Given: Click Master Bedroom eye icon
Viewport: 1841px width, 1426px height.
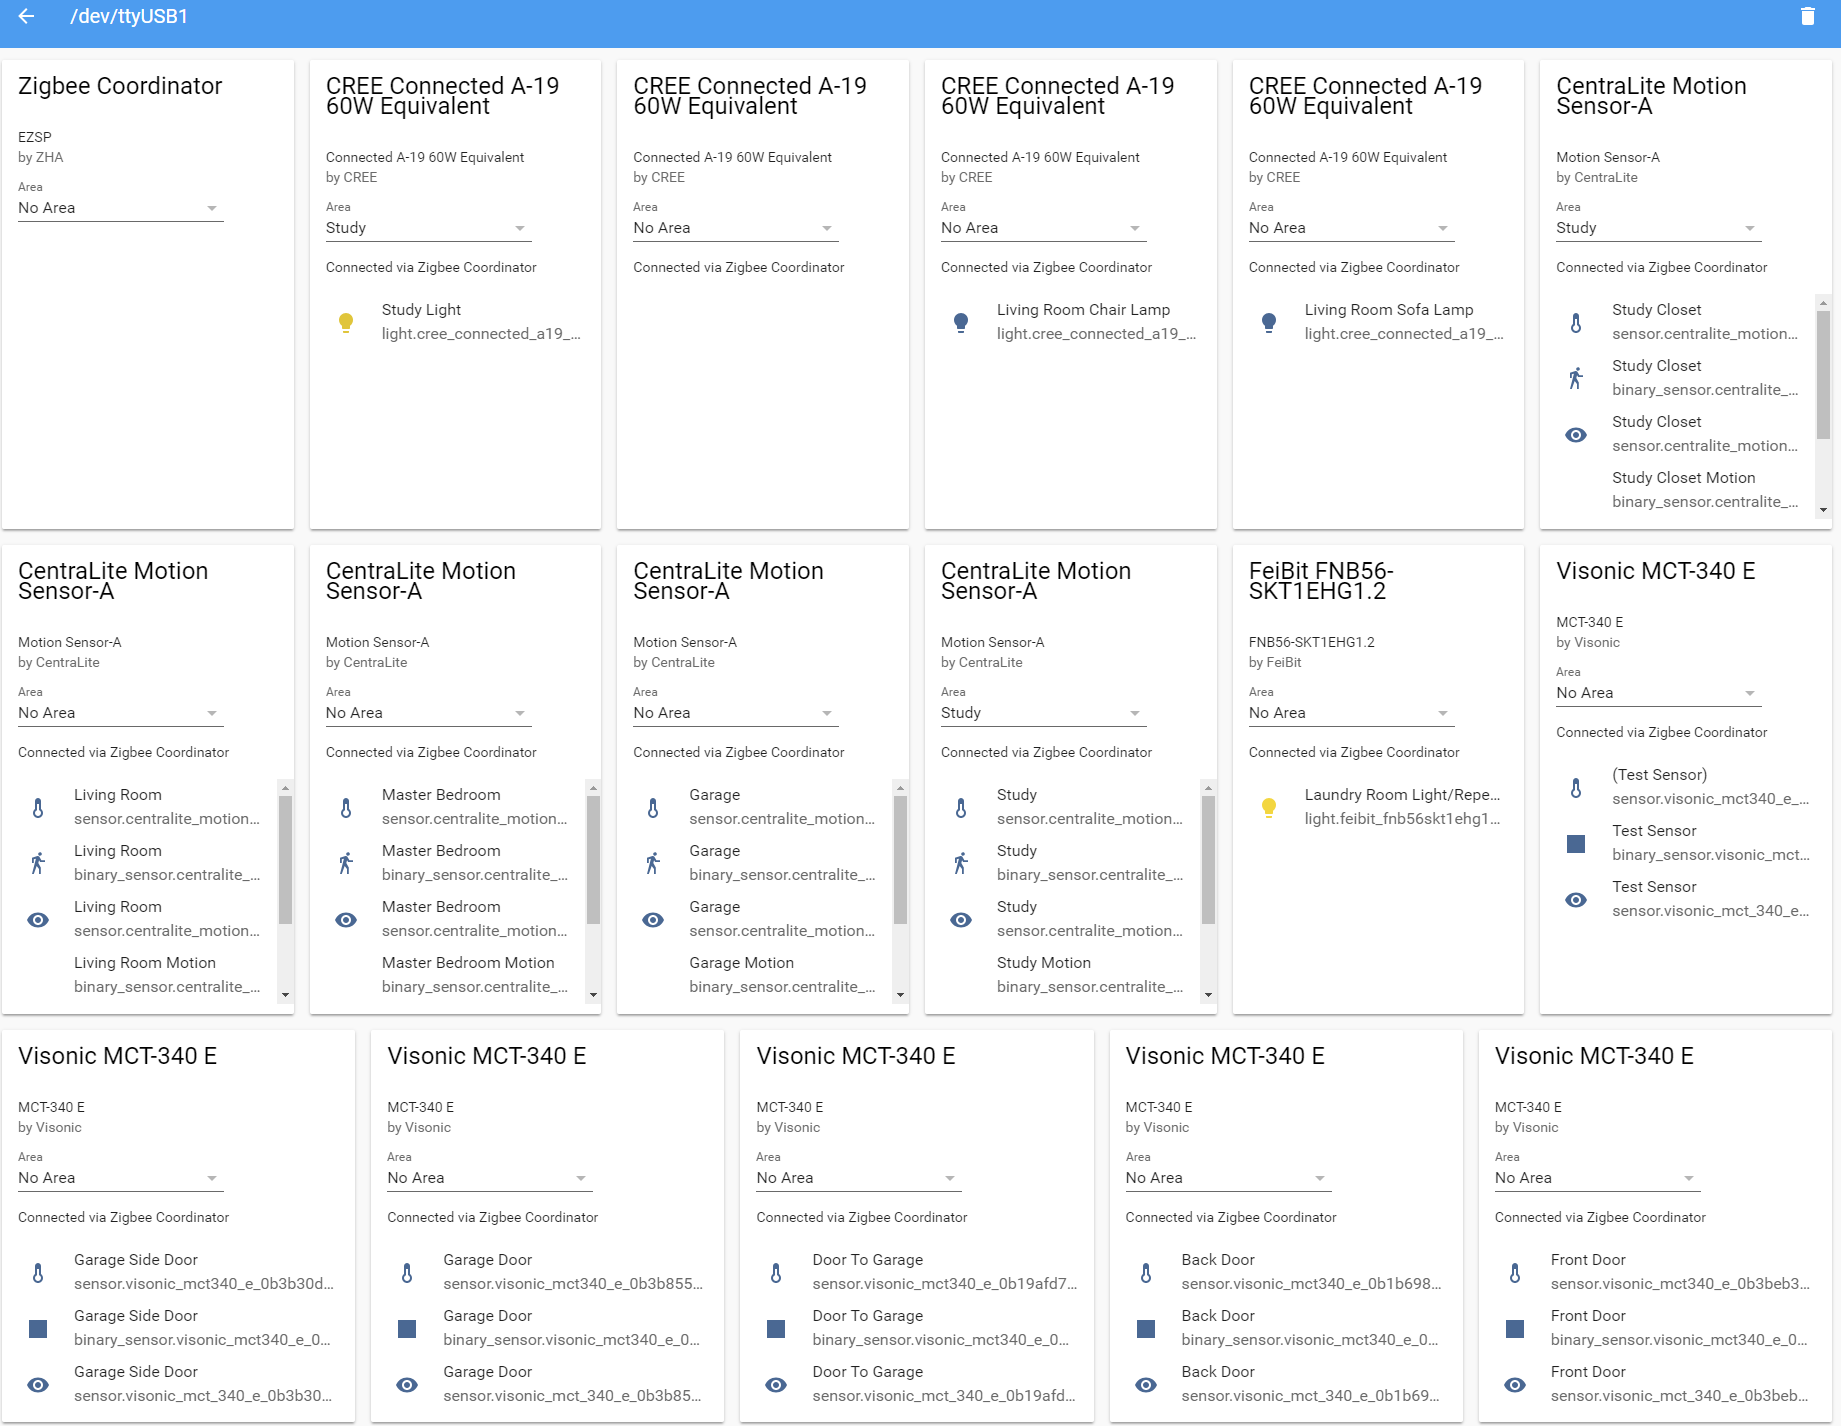Looking at the screenshot, I should (x=346, y=919).
